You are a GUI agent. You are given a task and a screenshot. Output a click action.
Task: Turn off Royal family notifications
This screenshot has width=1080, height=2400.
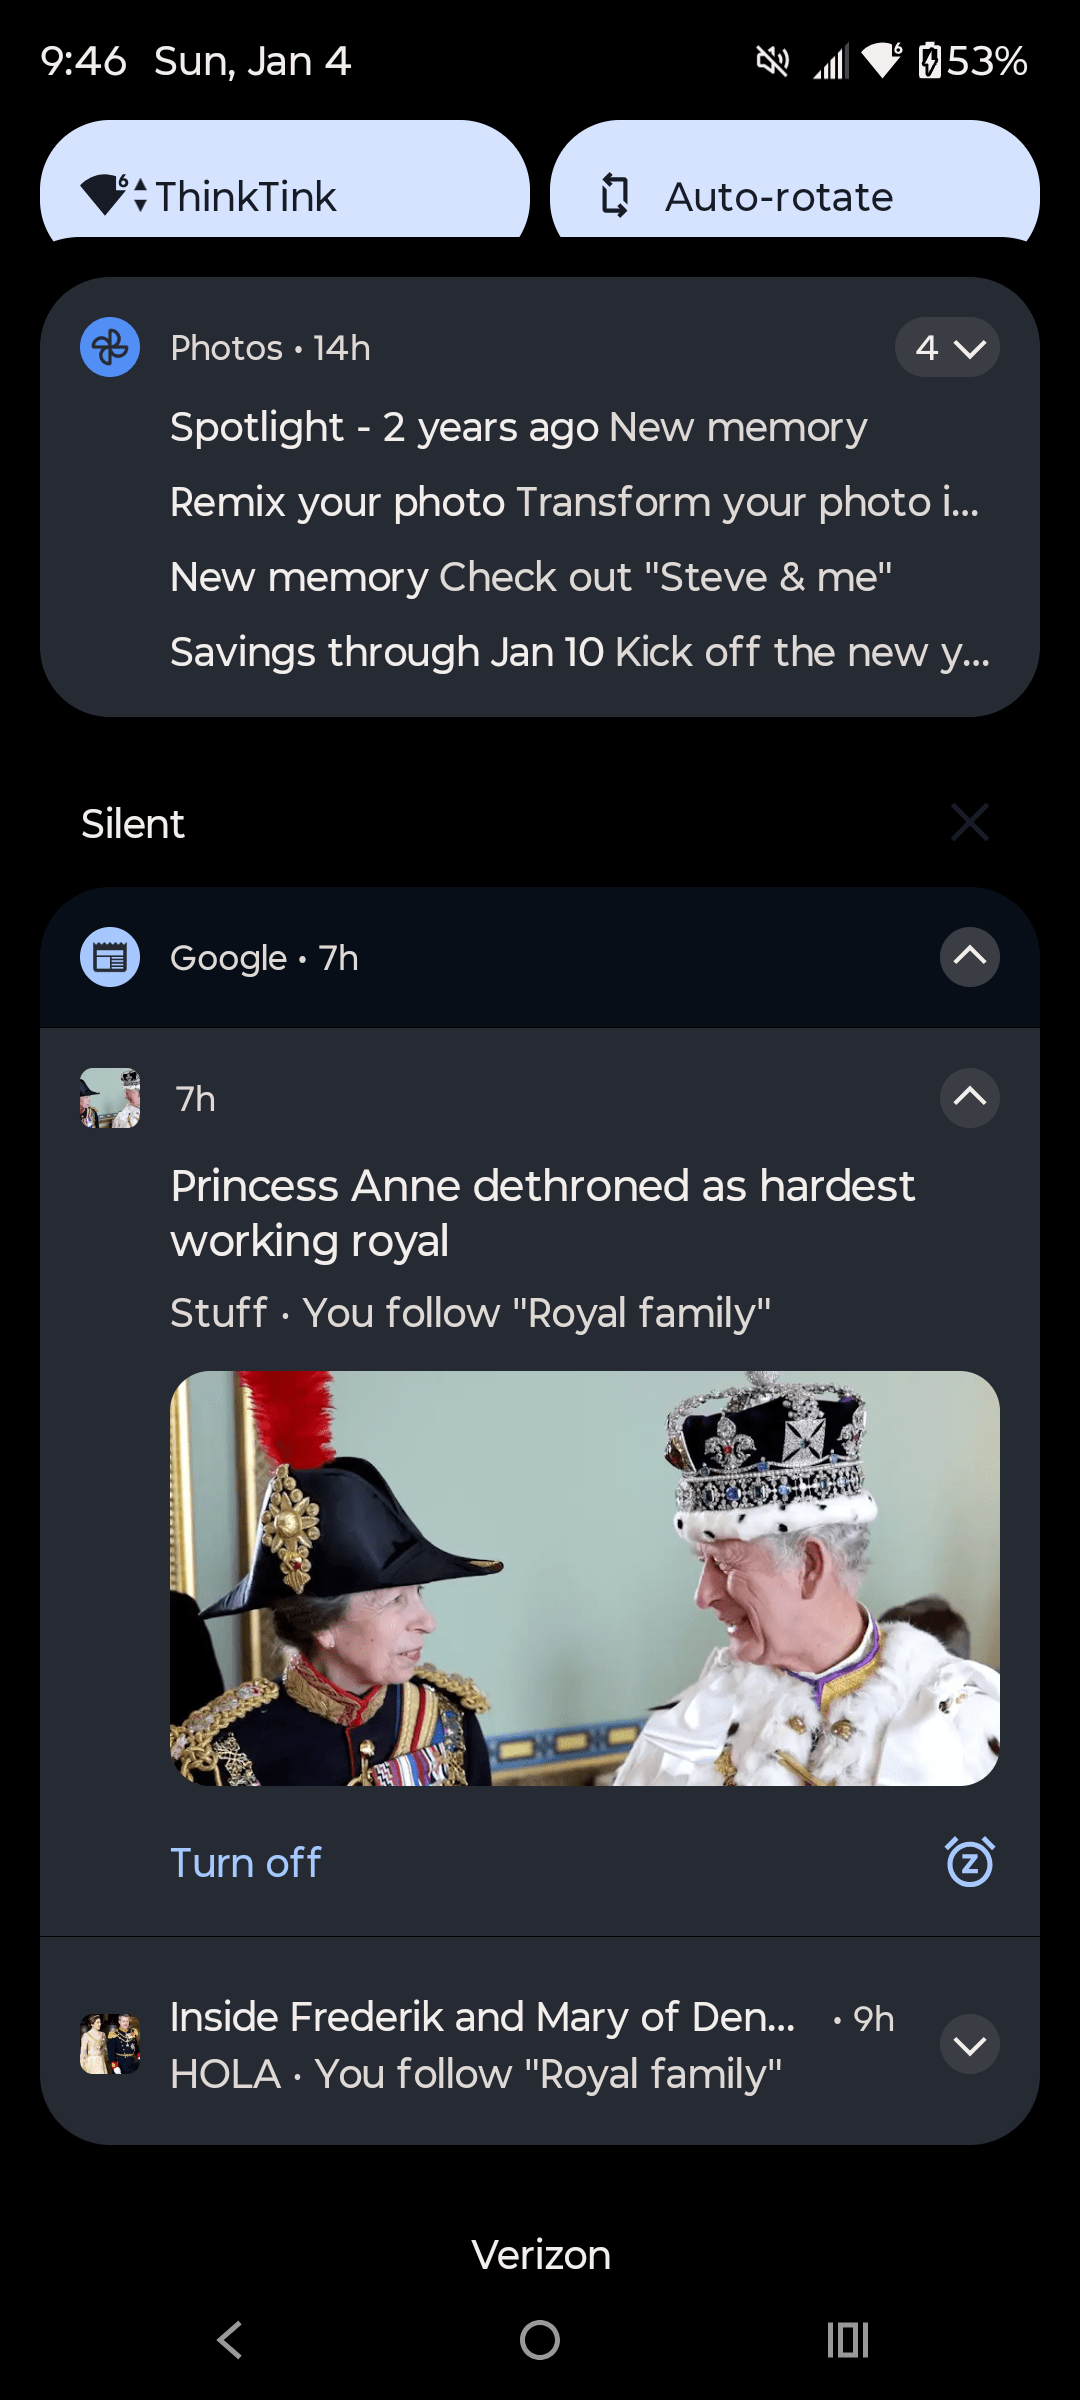click(x=246, y=1863)
